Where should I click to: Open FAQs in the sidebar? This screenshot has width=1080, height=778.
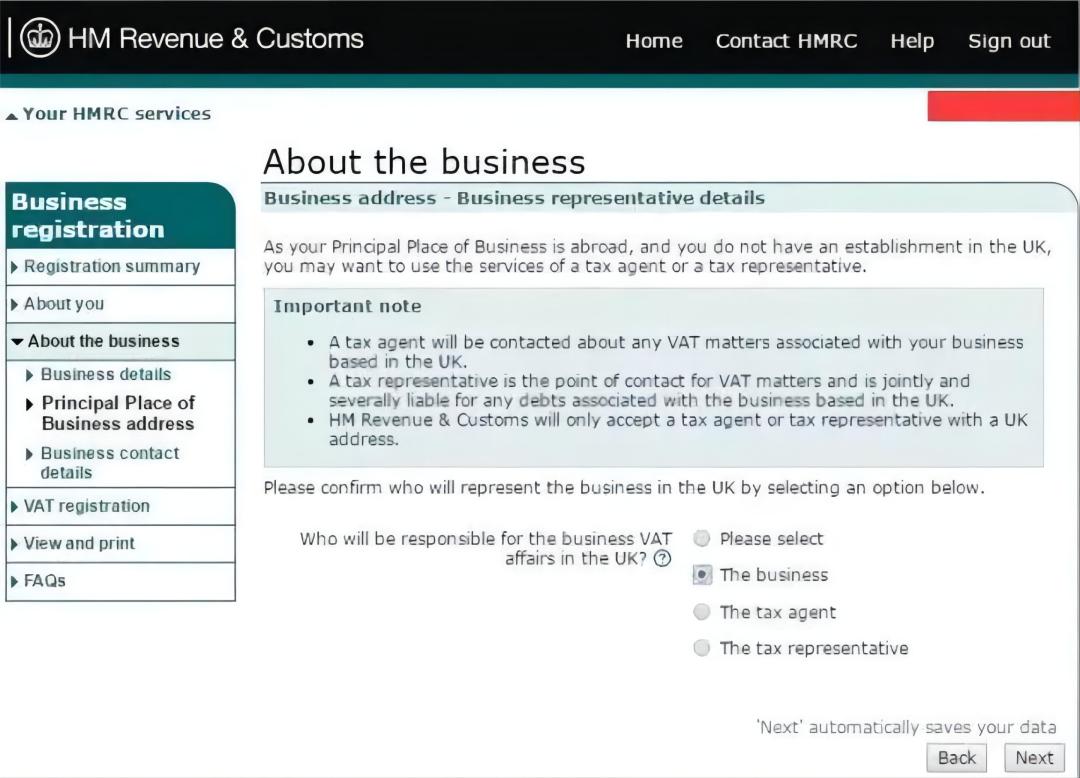[44, 580]
